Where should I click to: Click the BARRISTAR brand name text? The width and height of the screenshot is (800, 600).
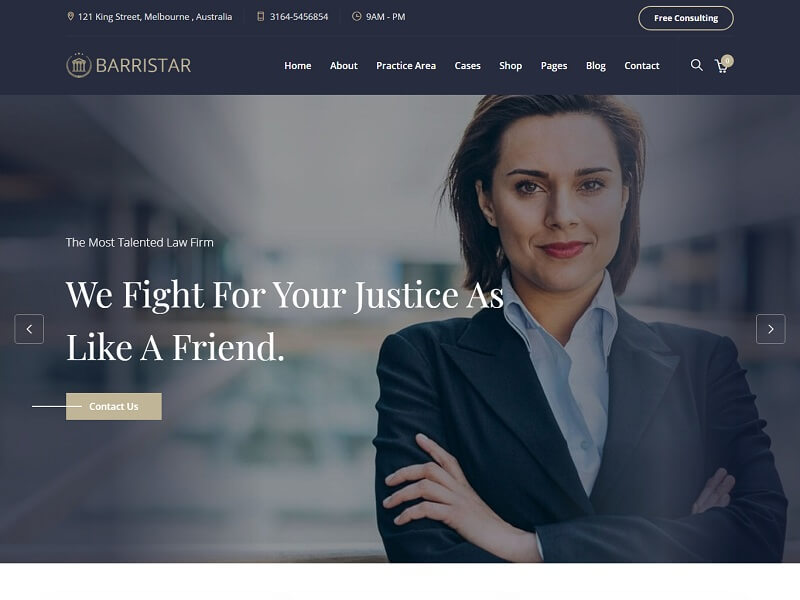click(x=143, y=65)
